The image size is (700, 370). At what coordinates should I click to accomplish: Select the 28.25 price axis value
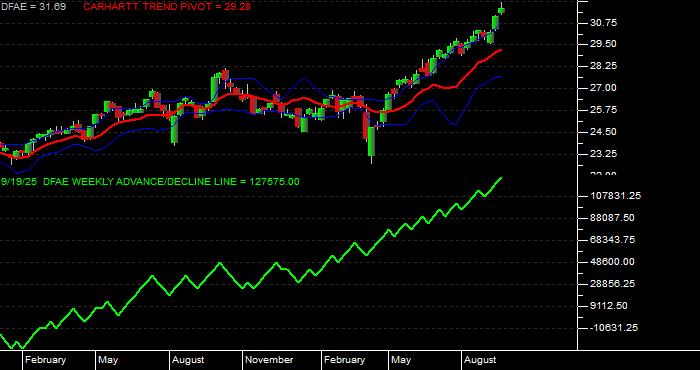coord(604,66)
